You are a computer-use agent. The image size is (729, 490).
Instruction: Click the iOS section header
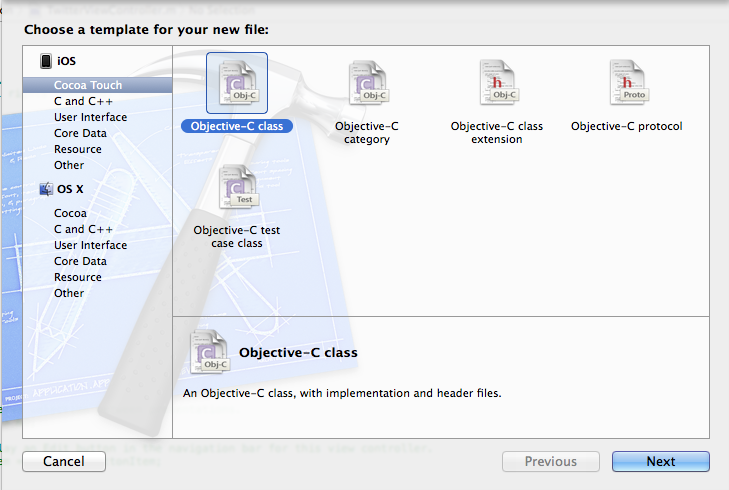[x=66, y=61]
